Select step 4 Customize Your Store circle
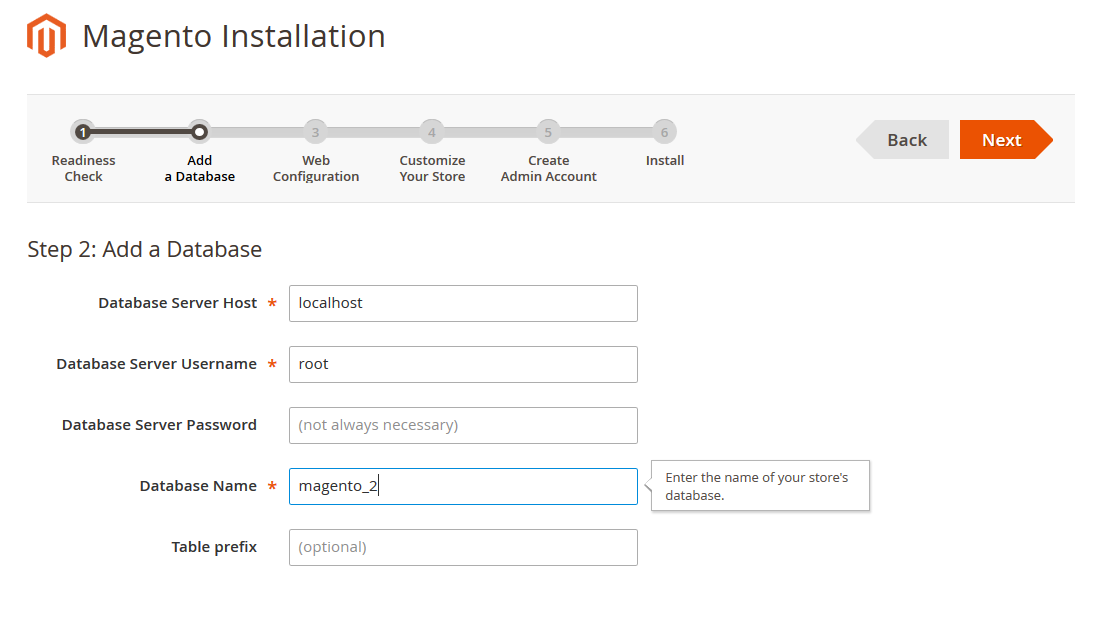Screen dimensions: 1095x628 (x=432, y=132)
